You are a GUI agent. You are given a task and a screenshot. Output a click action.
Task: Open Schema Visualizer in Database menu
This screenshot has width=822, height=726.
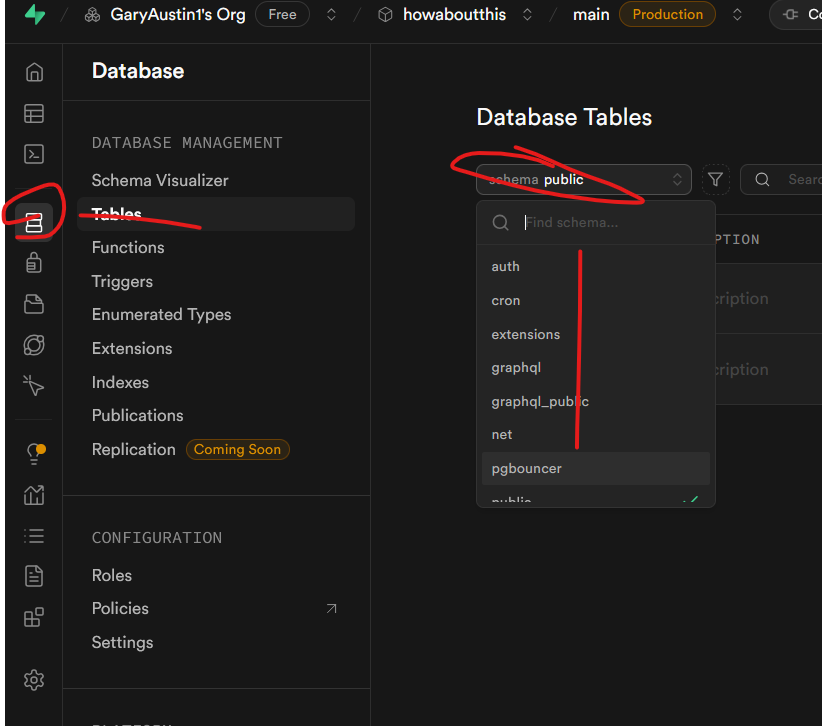pyautogui.click(x=160, y=180)
